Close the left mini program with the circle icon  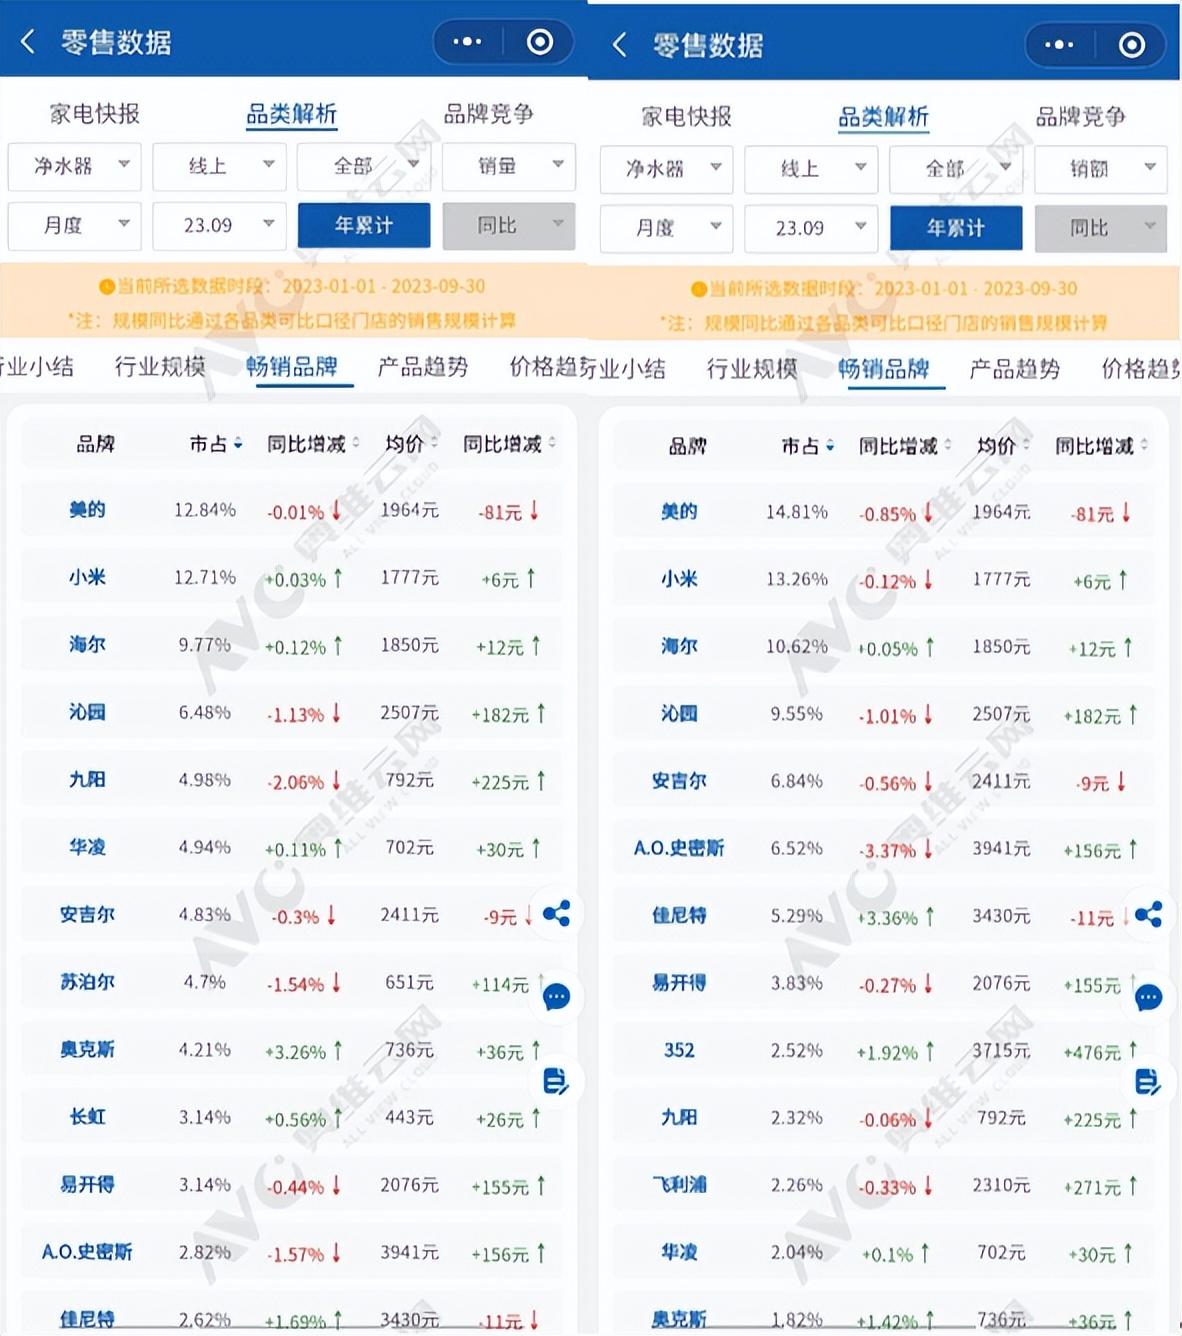click(540, 42)
